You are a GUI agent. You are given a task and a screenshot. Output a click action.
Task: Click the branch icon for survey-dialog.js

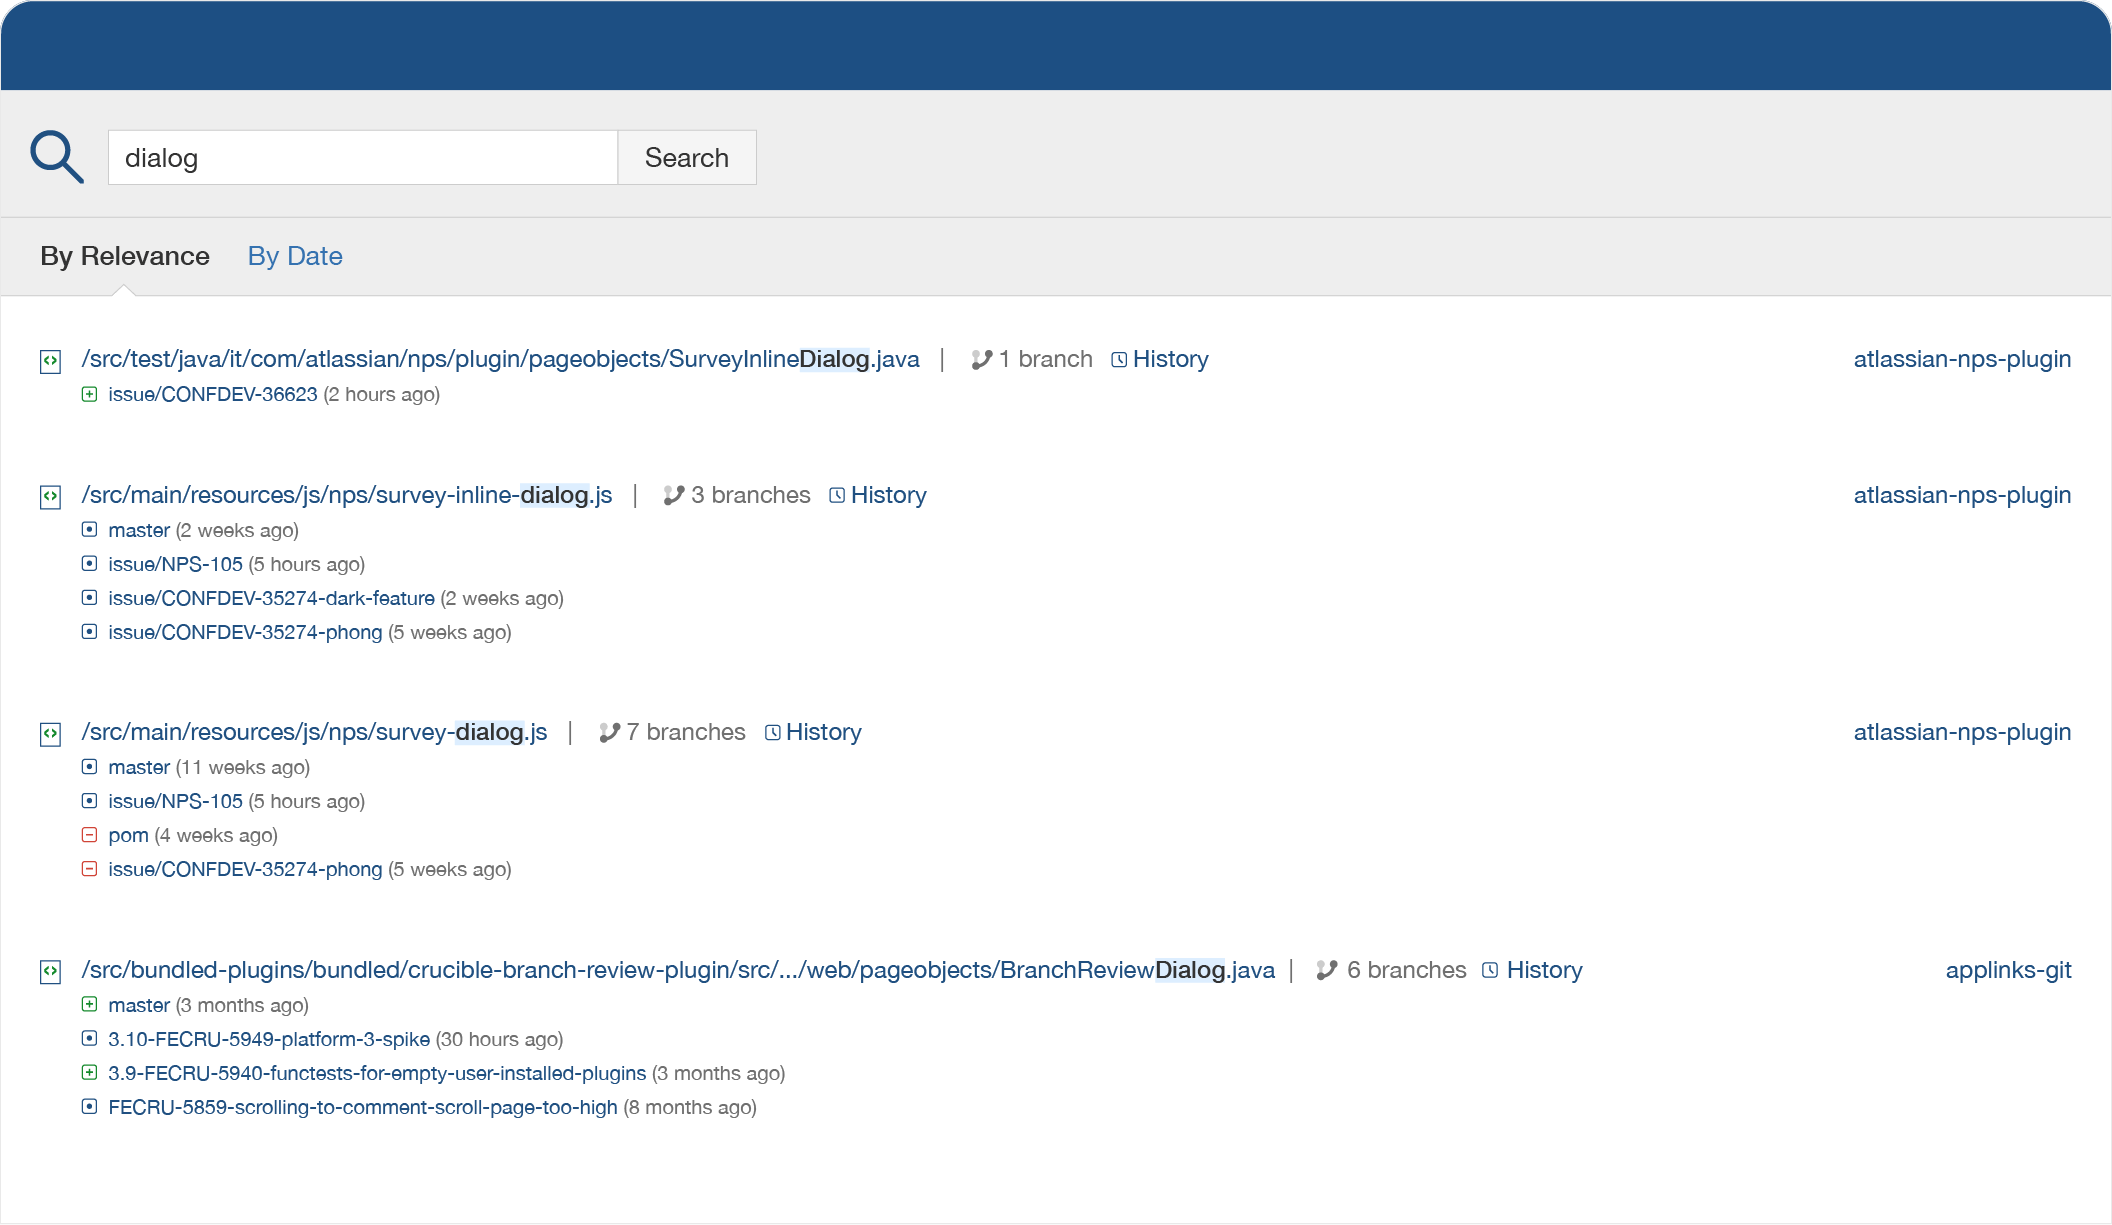609,732
